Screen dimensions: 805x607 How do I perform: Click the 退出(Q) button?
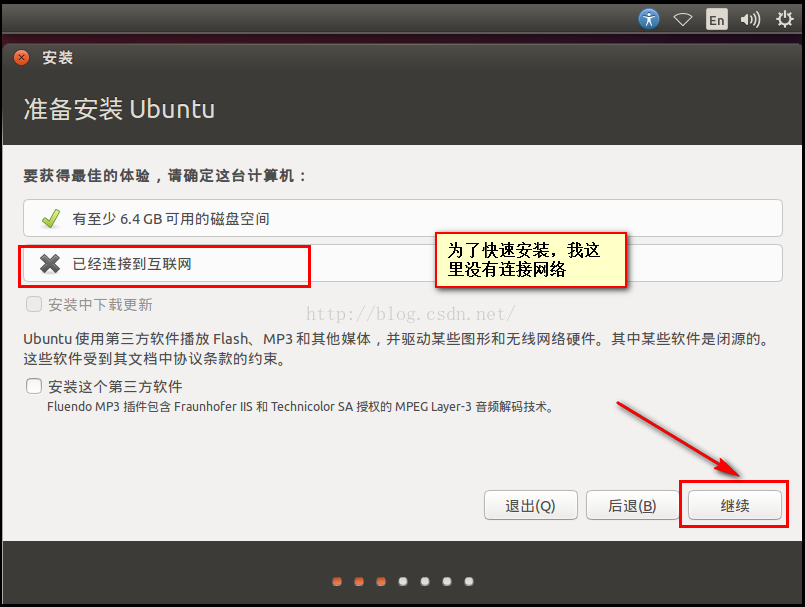click(x=530, y=505)
